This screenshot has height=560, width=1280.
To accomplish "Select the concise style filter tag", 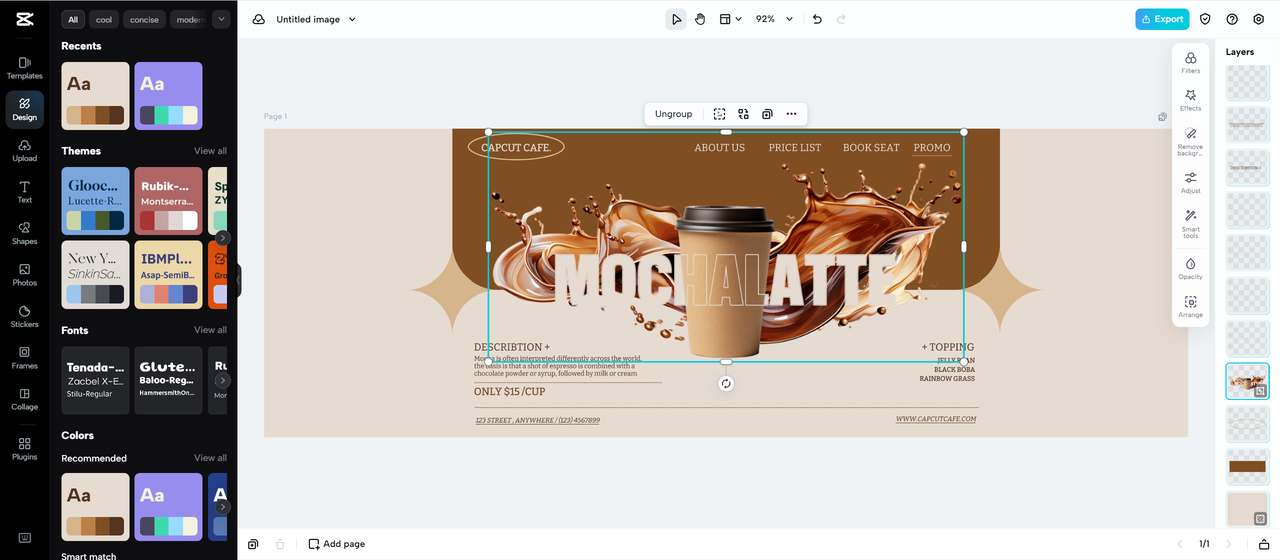I will tap(144, 19).
